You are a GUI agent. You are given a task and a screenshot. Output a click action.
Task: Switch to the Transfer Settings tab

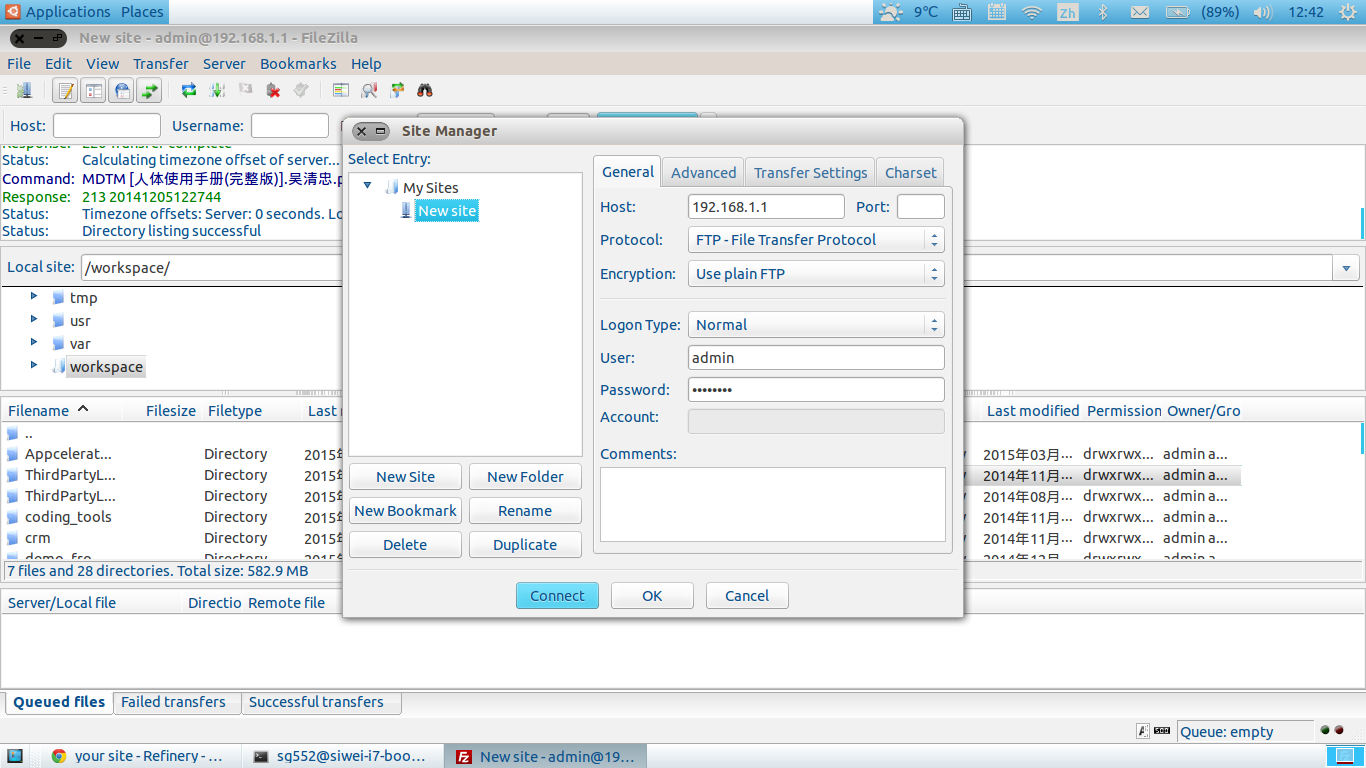tap(810, 172)
